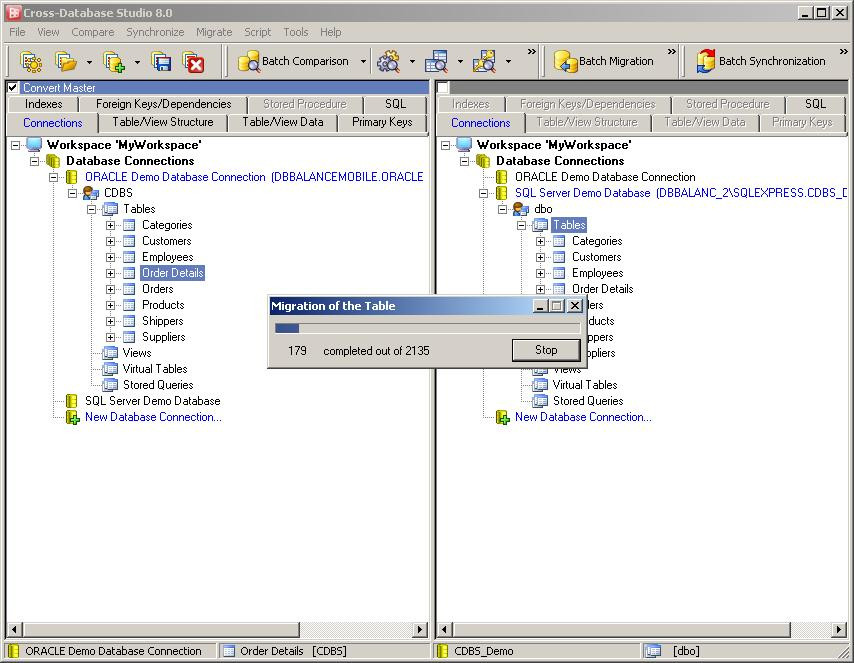This screenshot has width=854, height=663.
Task: Click the Virtual Tables icon in the left pane
Action: [110, 369]
